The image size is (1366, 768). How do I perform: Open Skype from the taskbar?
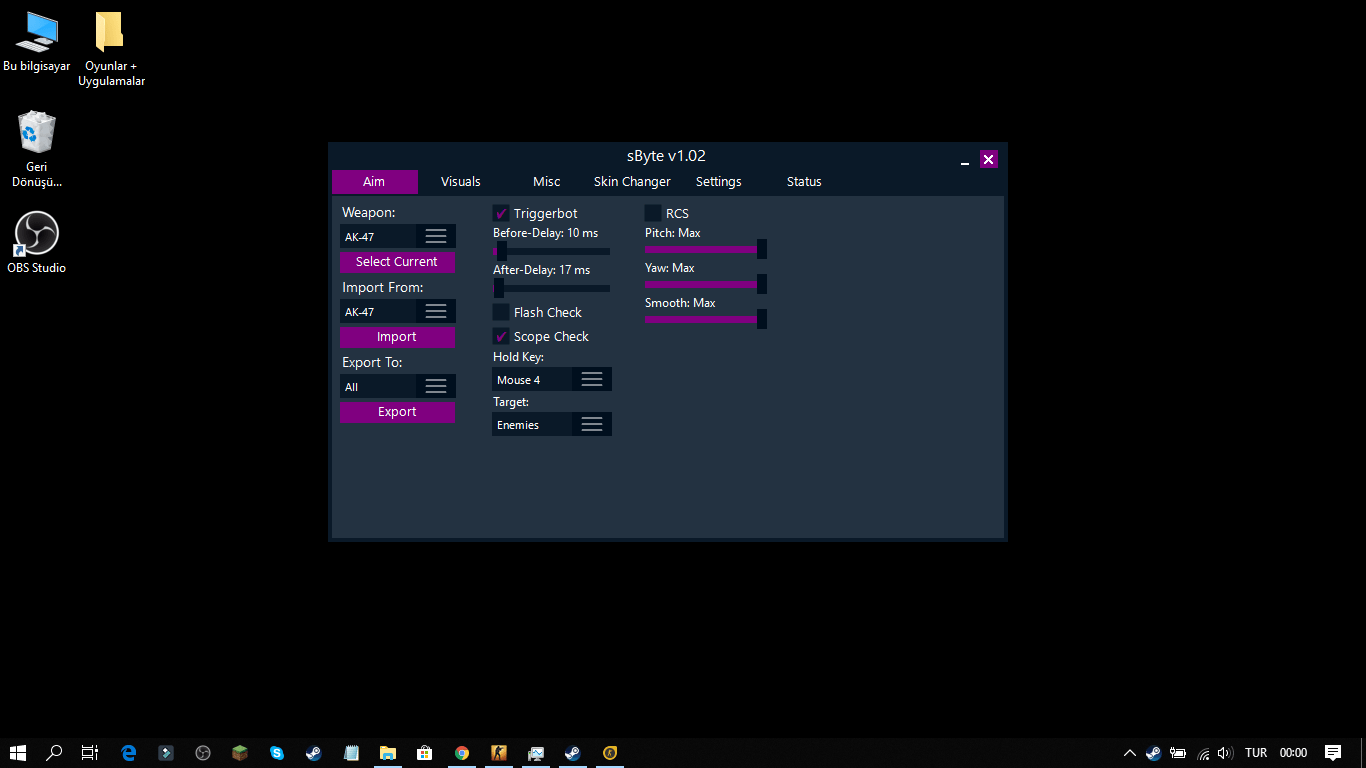[277, 753]
